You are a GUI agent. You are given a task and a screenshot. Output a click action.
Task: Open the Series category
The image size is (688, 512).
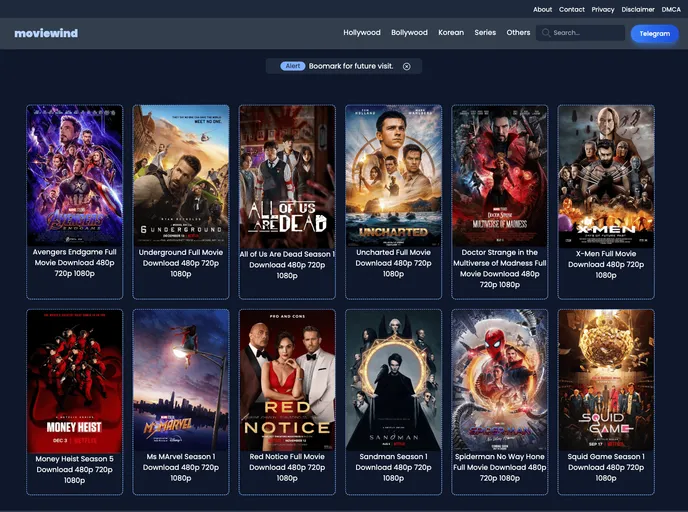(485, 32)
